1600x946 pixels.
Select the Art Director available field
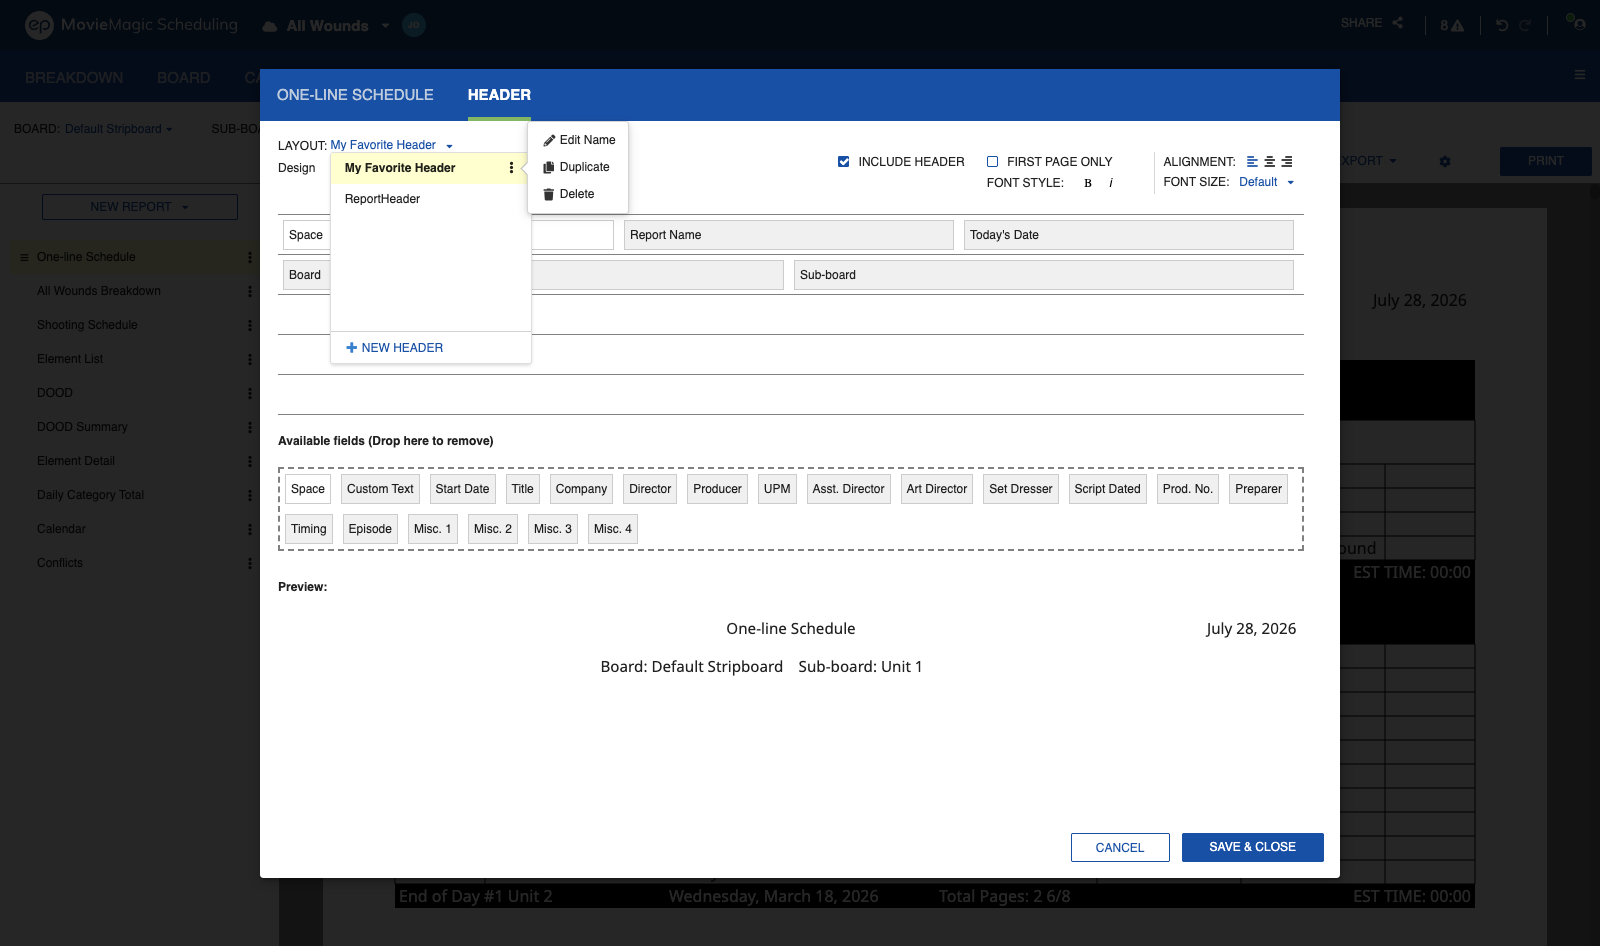(x=936, y=489)
